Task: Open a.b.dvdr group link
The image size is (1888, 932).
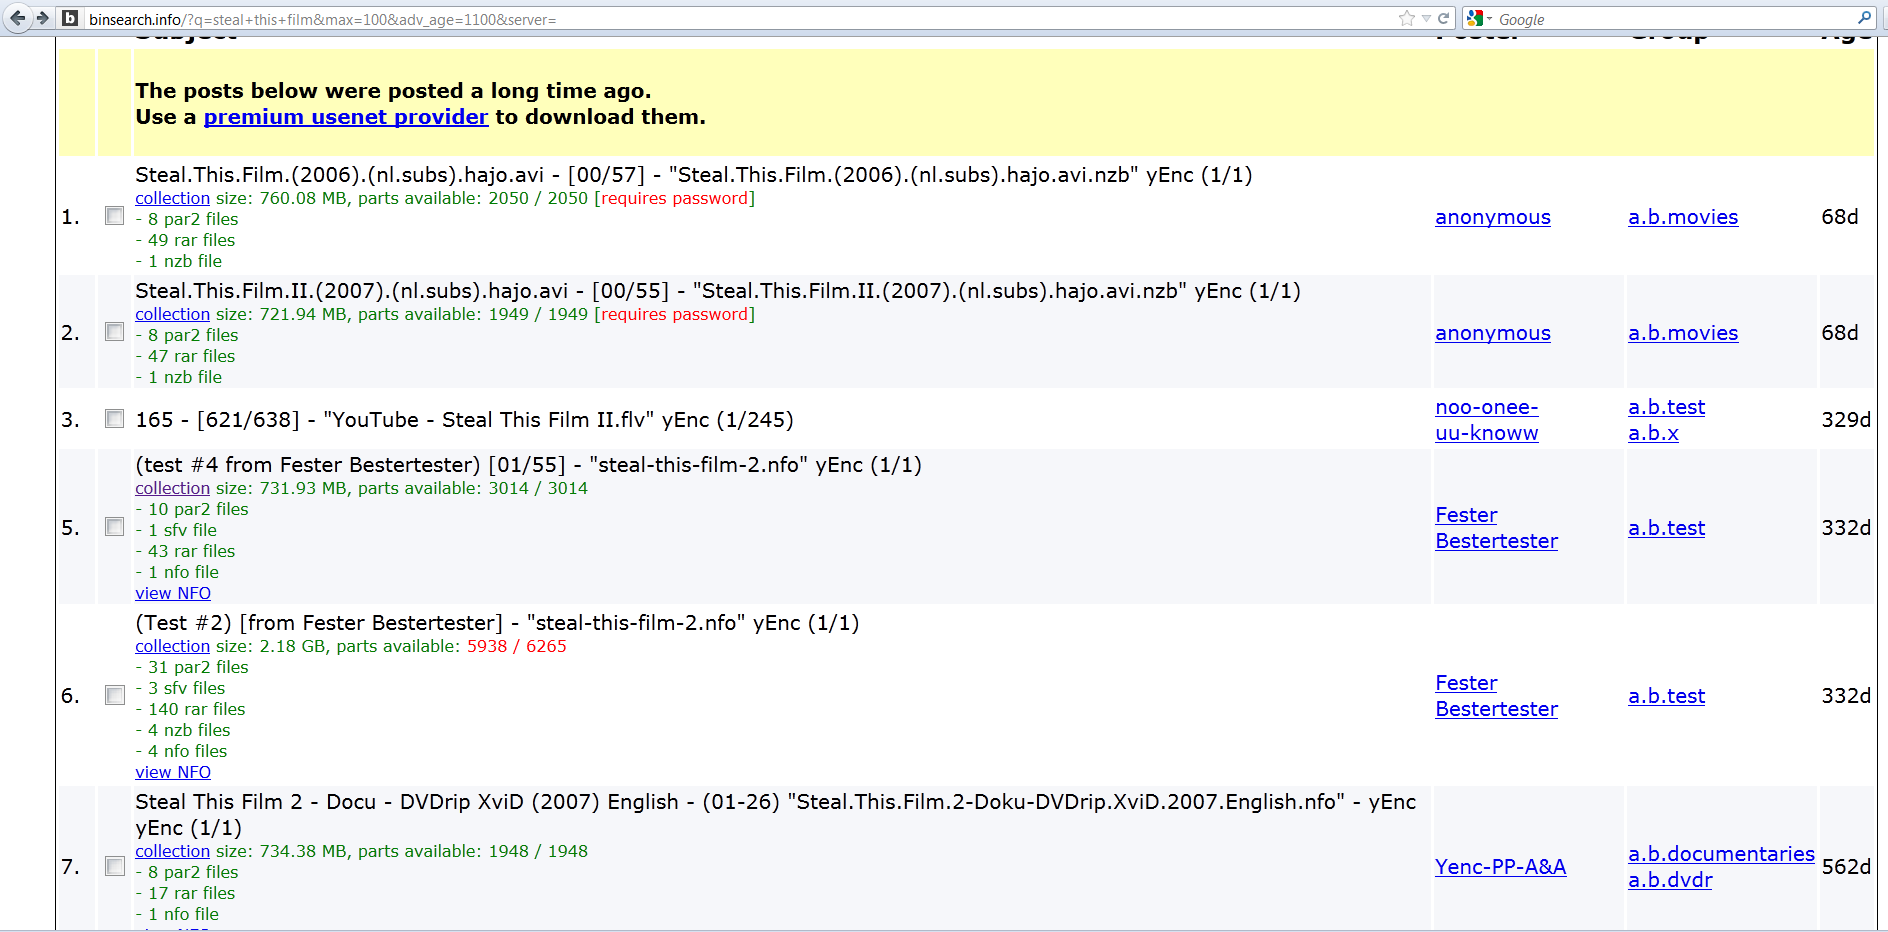Action: point(1670,880)
